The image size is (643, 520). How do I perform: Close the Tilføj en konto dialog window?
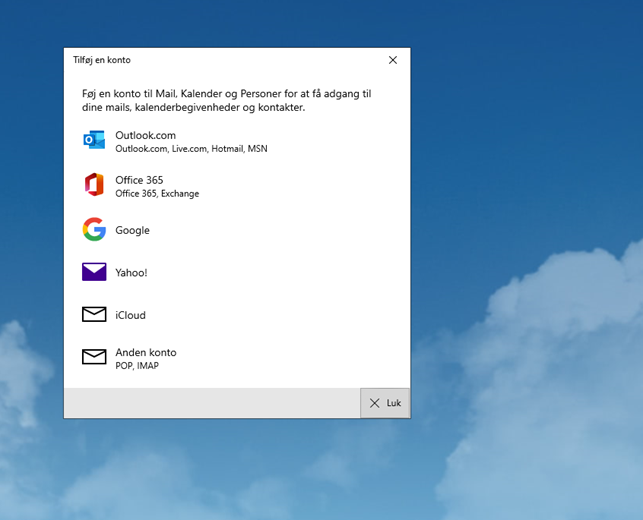[393, 60]
